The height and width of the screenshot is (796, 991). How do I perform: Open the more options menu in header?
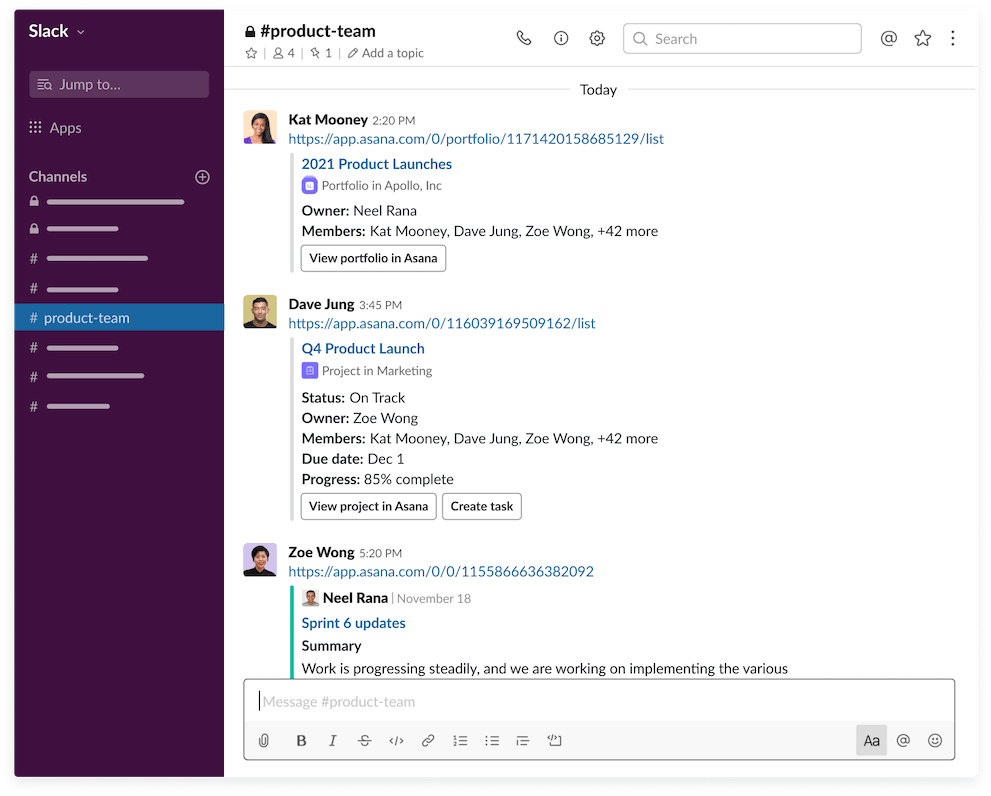pyautogui.click(x=952, y=38)
